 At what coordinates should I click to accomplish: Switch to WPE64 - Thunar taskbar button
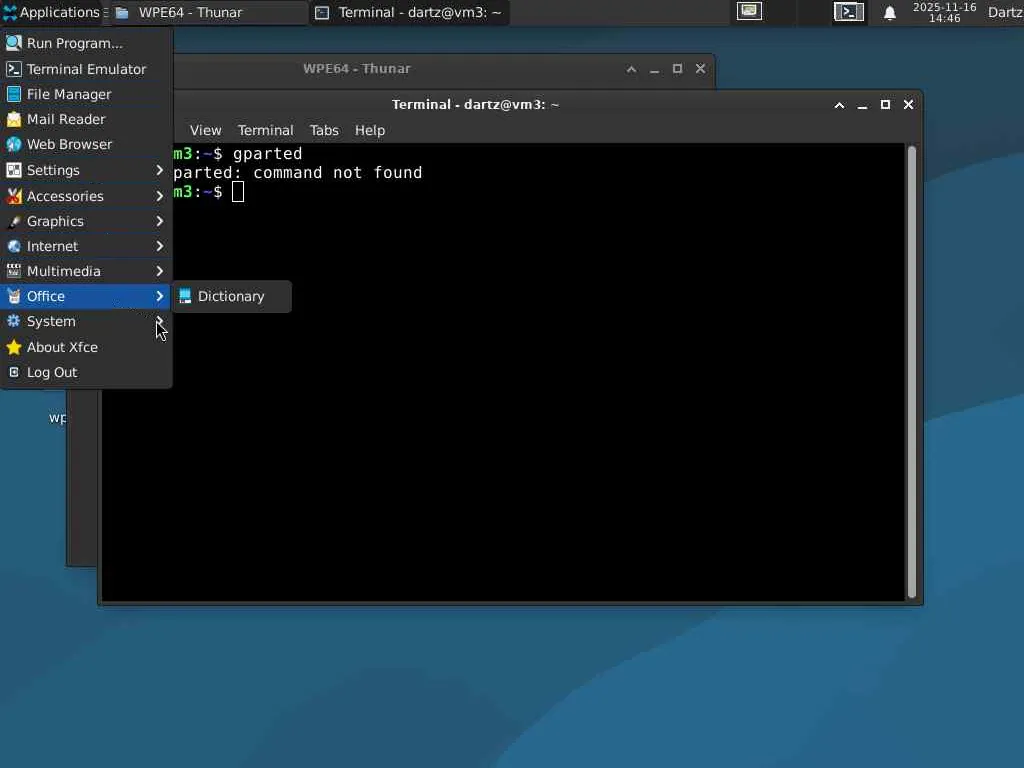(x=208, y=12)
